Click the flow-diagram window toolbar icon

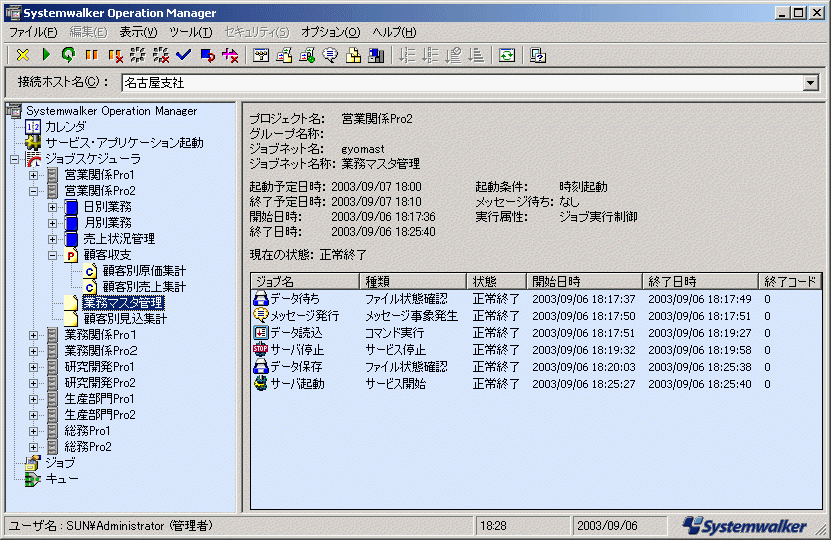click(261, 55)
